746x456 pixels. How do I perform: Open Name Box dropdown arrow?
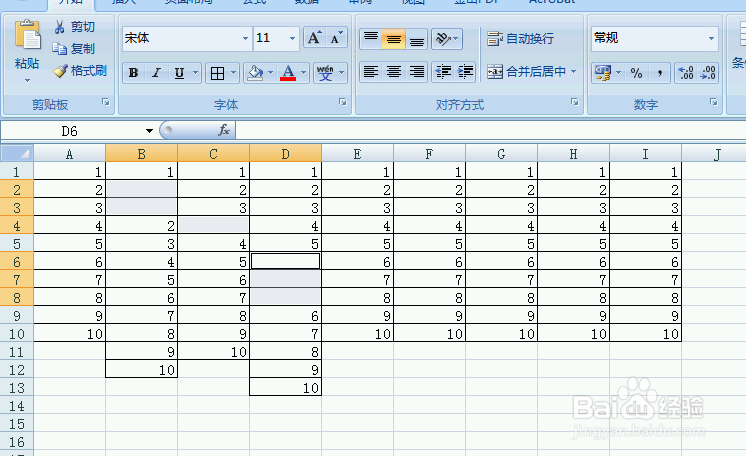point(149,131)
